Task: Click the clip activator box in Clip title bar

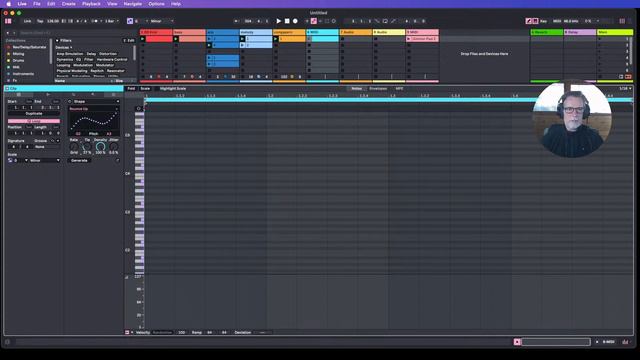Action: [7, 88]
